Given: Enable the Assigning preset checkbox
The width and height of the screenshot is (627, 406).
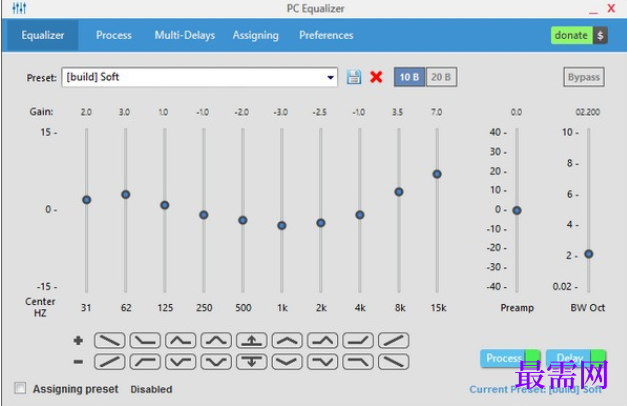Looking at the screenshot, I should [20, 388].
